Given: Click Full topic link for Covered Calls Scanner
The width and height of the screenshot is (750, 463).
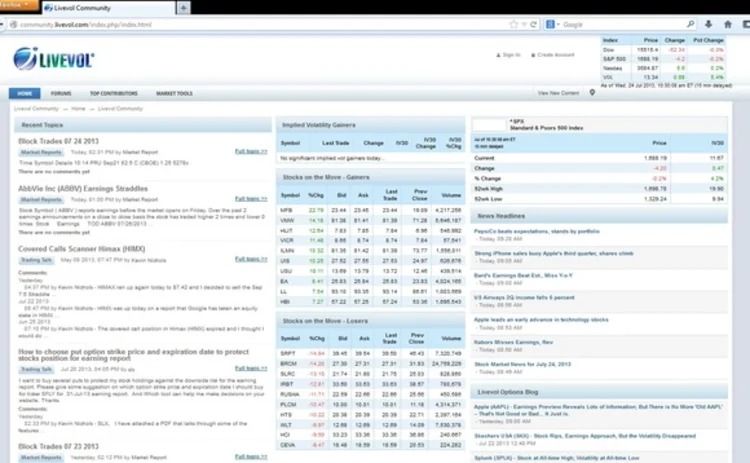Looking at the screenshot, I should coord(251,259).
